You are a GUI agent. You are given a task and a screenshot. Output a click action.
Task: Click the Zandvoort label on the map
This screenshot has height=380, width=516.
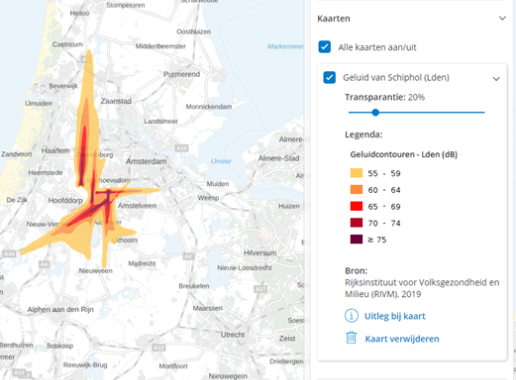coord(16,154)
